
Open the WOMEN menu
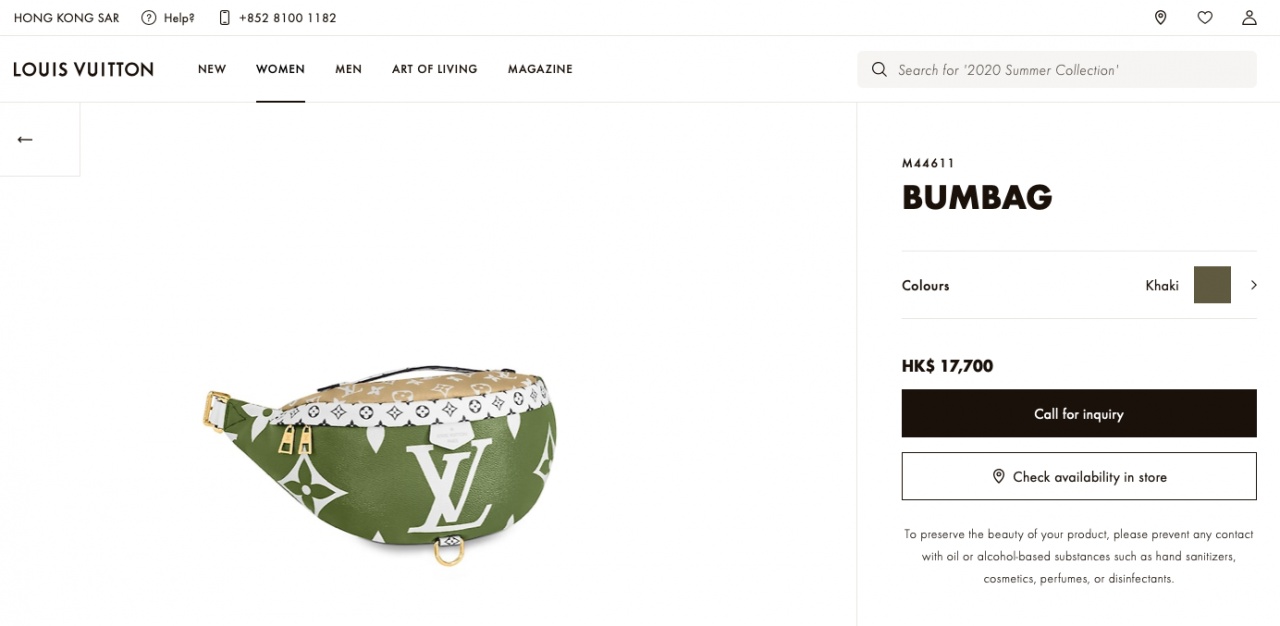[280, 69]
